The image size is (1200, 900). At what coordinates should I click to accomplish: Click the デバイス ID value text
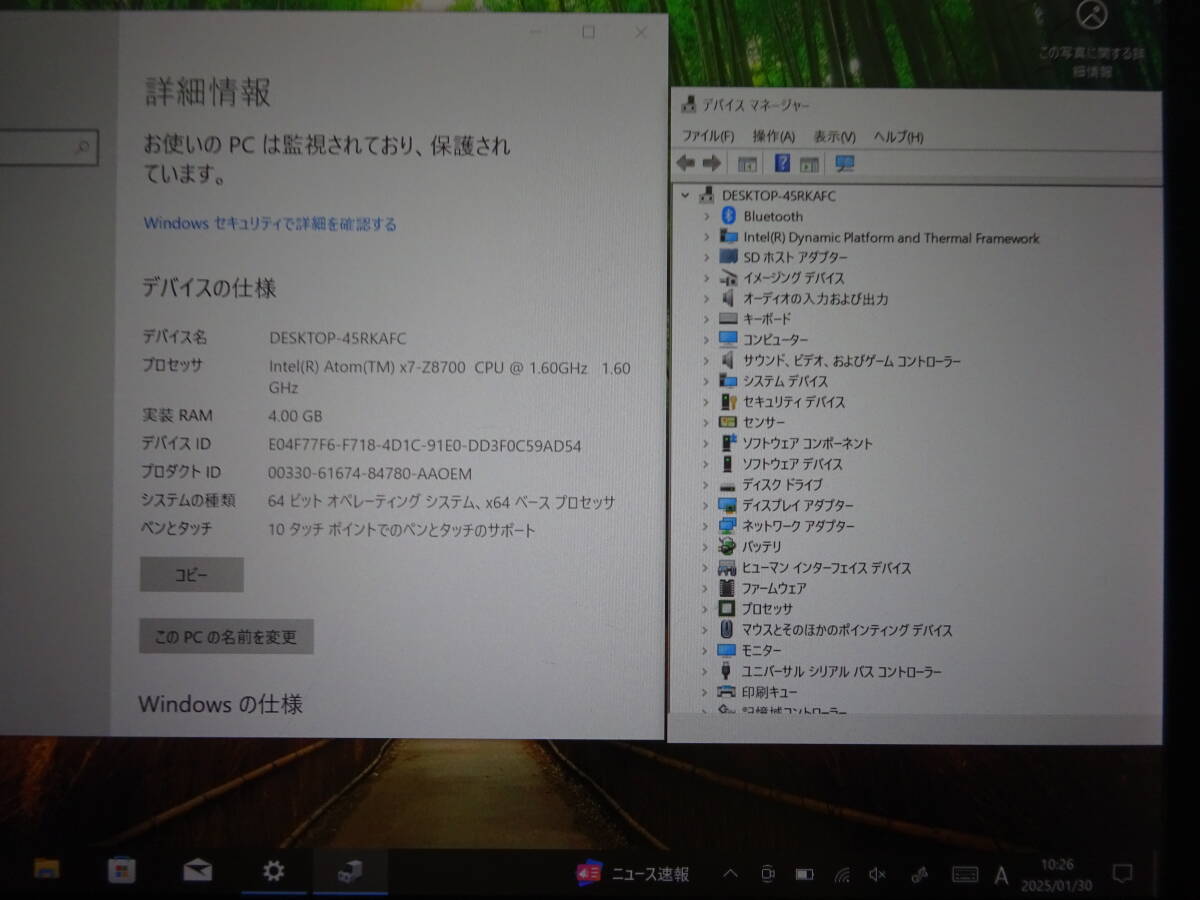tap(425, 446)
